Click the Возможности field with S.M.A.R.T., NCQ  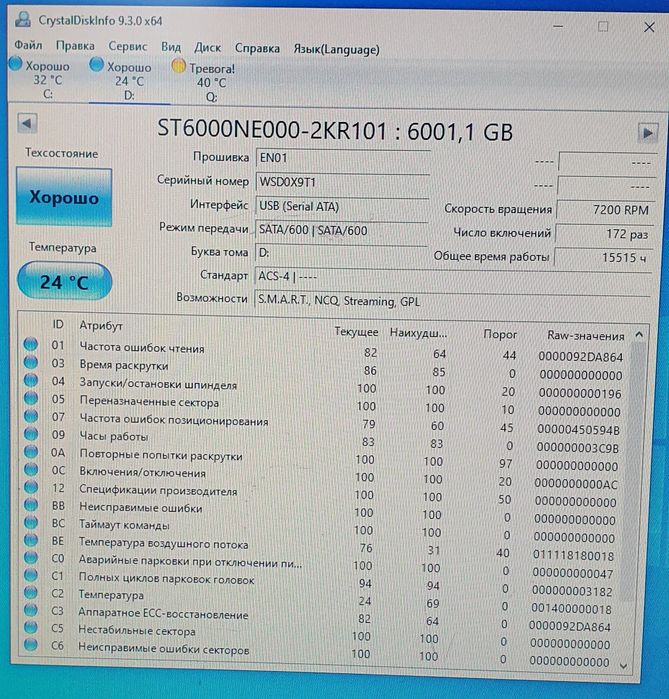coord(452,301)
